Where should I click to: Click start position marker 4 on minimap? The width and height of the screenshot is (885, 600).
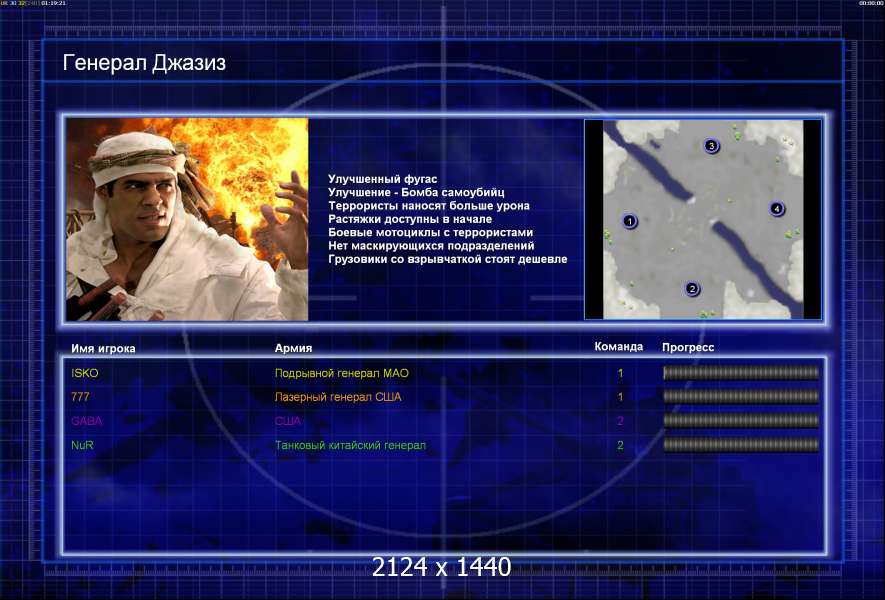pos(777,209)
